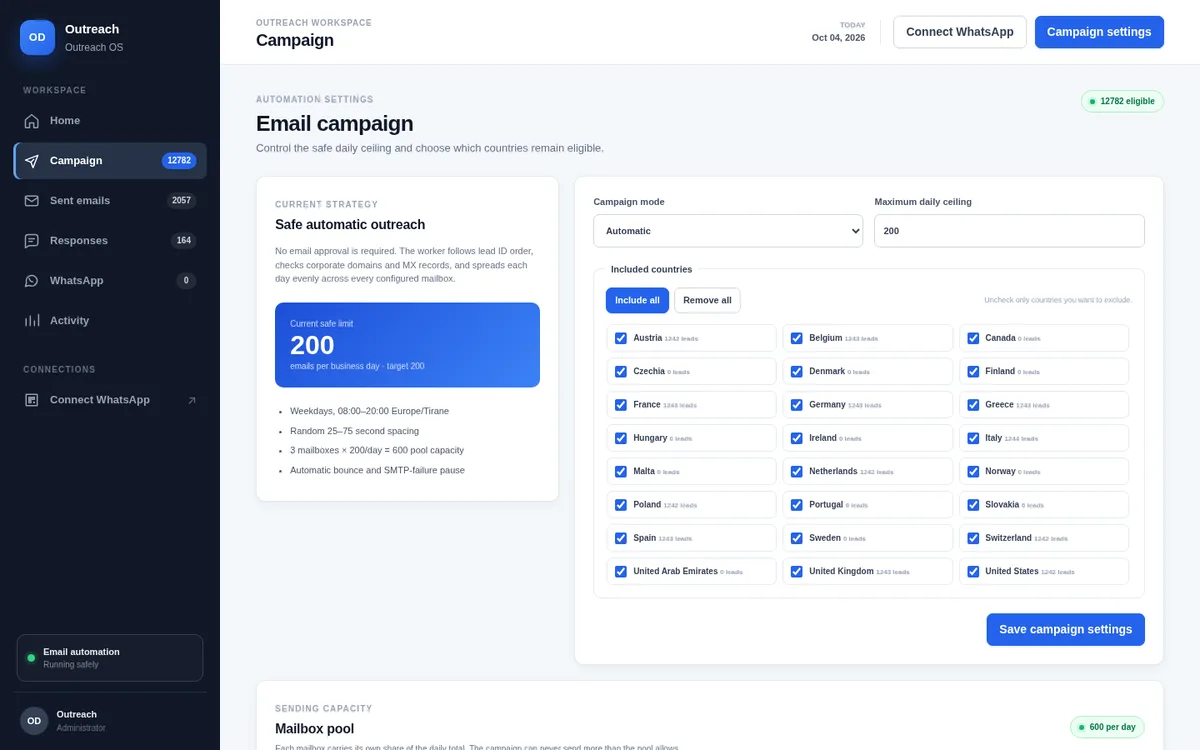This screenshot has height=750, width=1200.
Task: Toggle the Finland checkbox
Action: click(x=973, y=371)
